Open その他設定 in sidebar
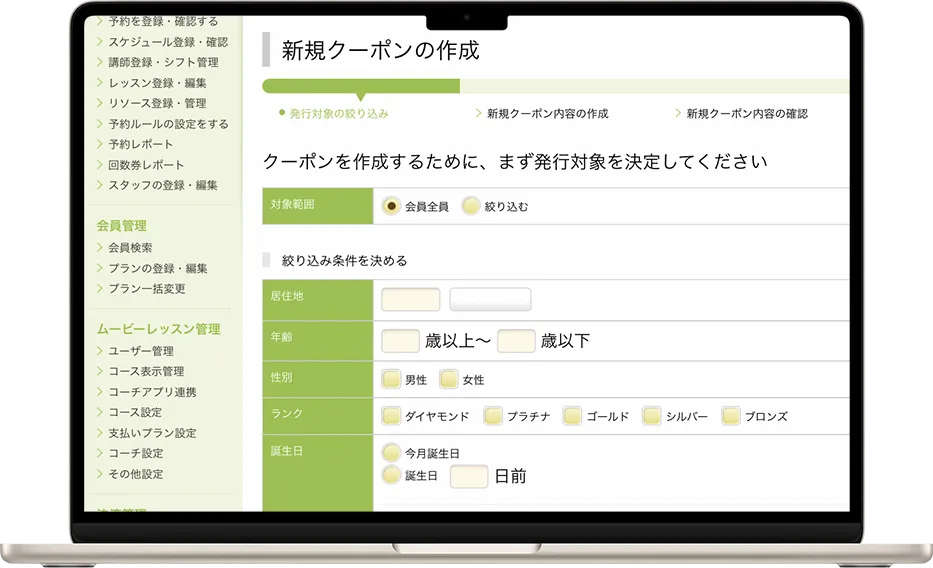Viewport: 933px width, 568px height. [x=135, y=475]
